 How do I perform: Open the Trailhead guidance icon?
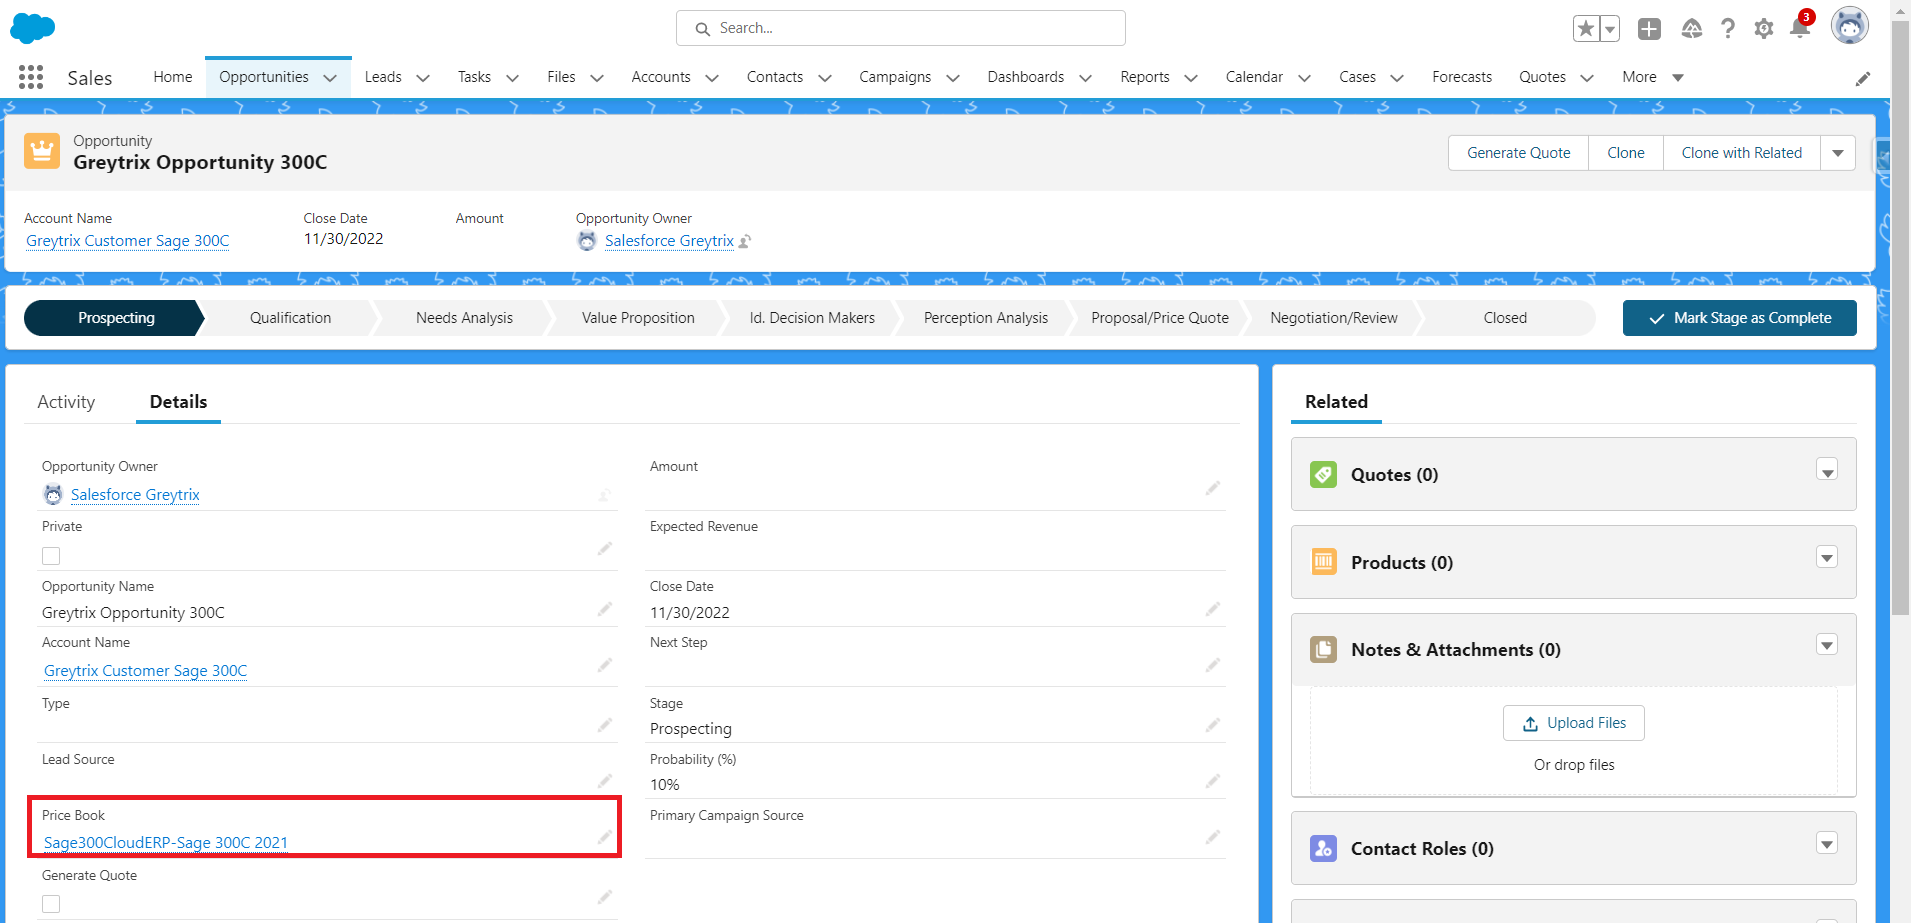click(1691, 29)
